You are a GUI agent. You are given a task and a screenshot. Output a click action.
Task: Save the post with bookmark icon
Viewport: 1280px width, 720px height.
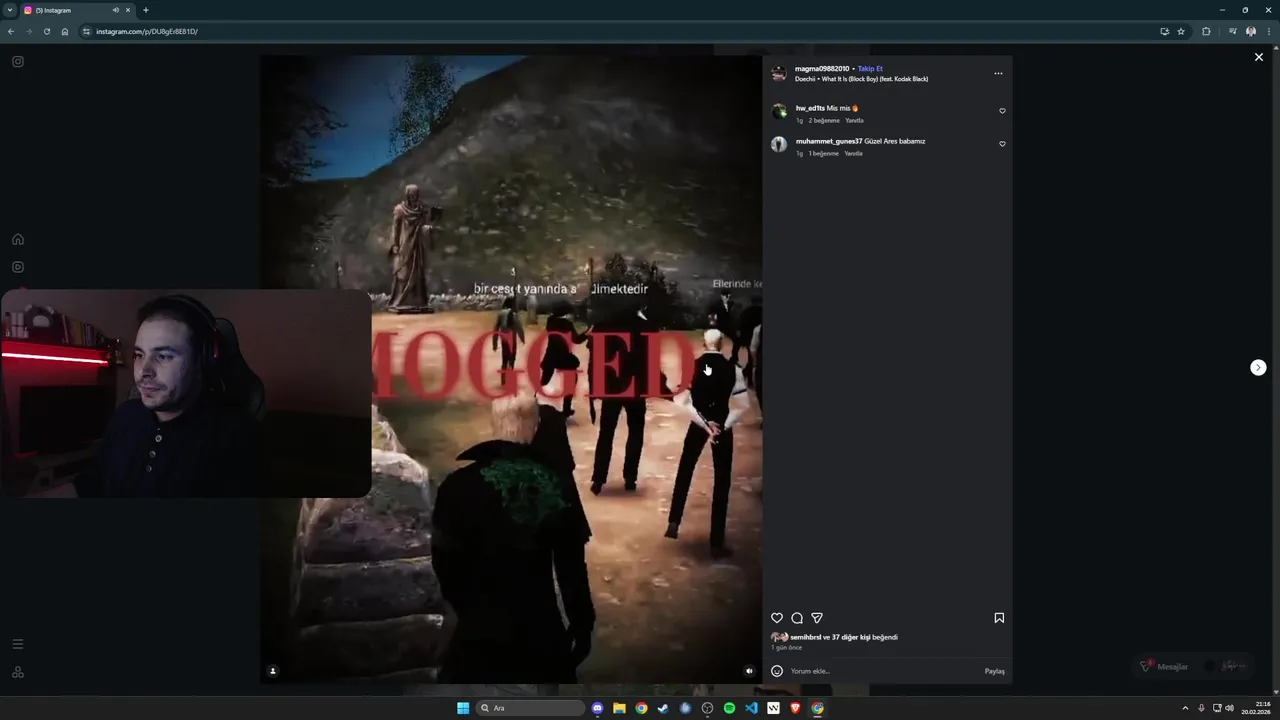click(x=999, y=618)
